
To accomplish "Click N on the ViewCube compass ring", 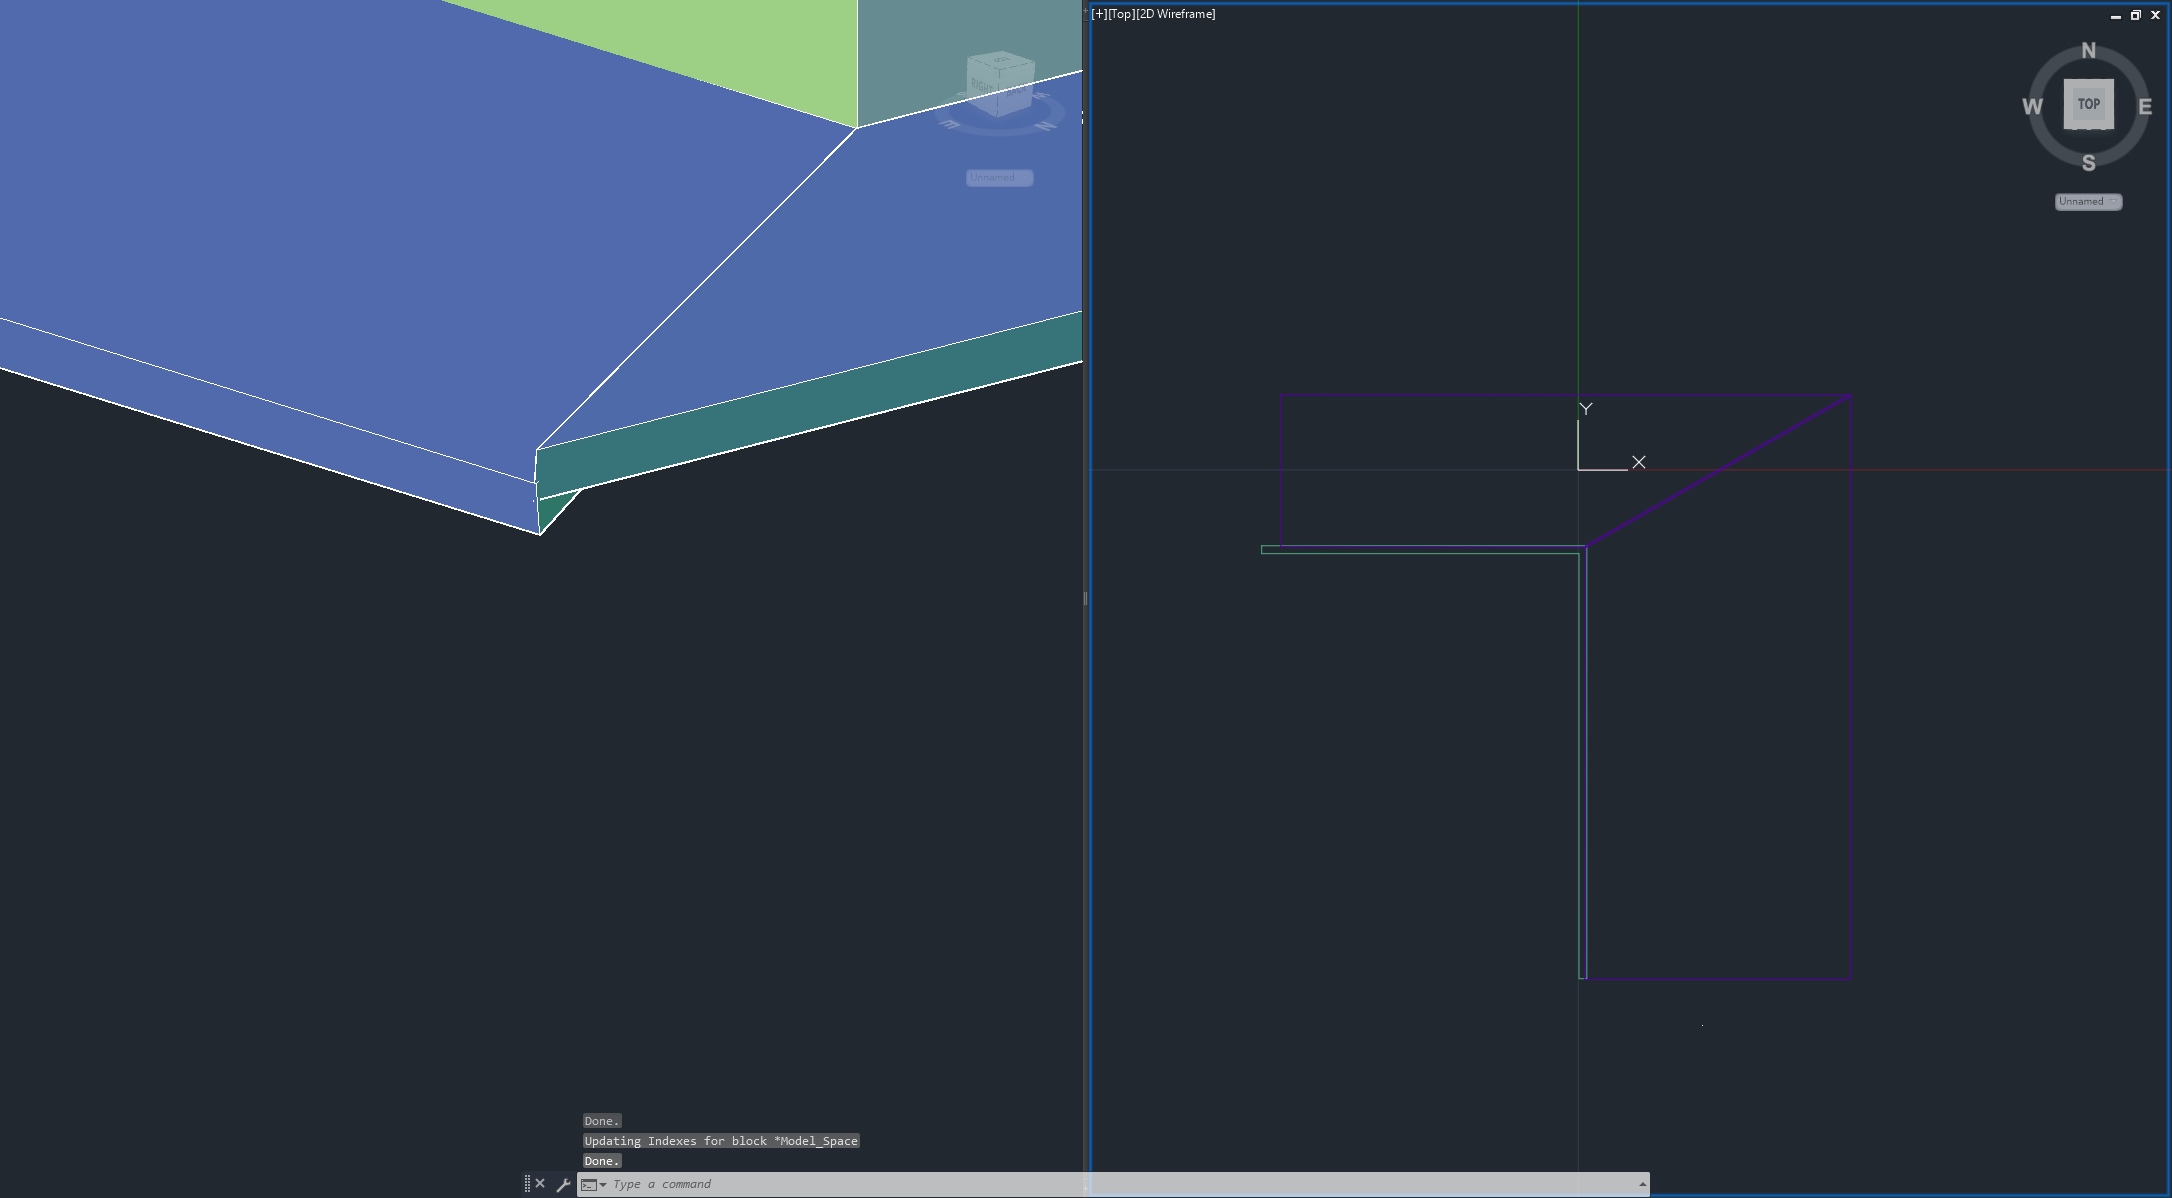I will pyautogui.click(x=2088, y=50).
